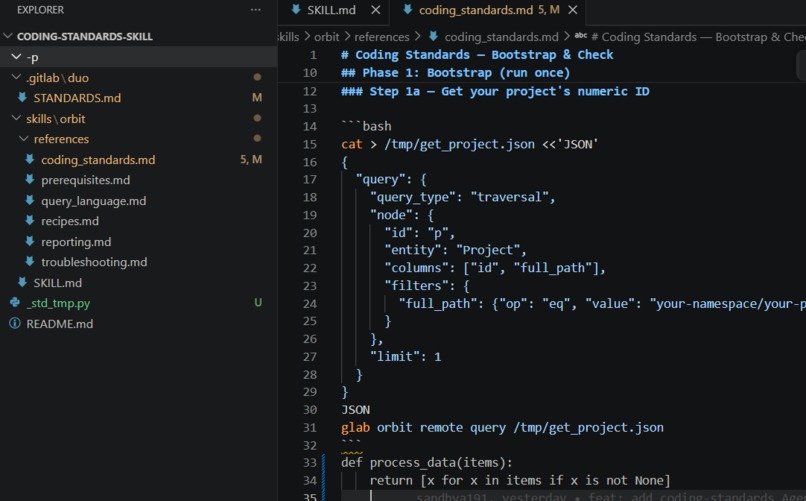Click '# Coding Standards' title on line 1

point(477,54)
